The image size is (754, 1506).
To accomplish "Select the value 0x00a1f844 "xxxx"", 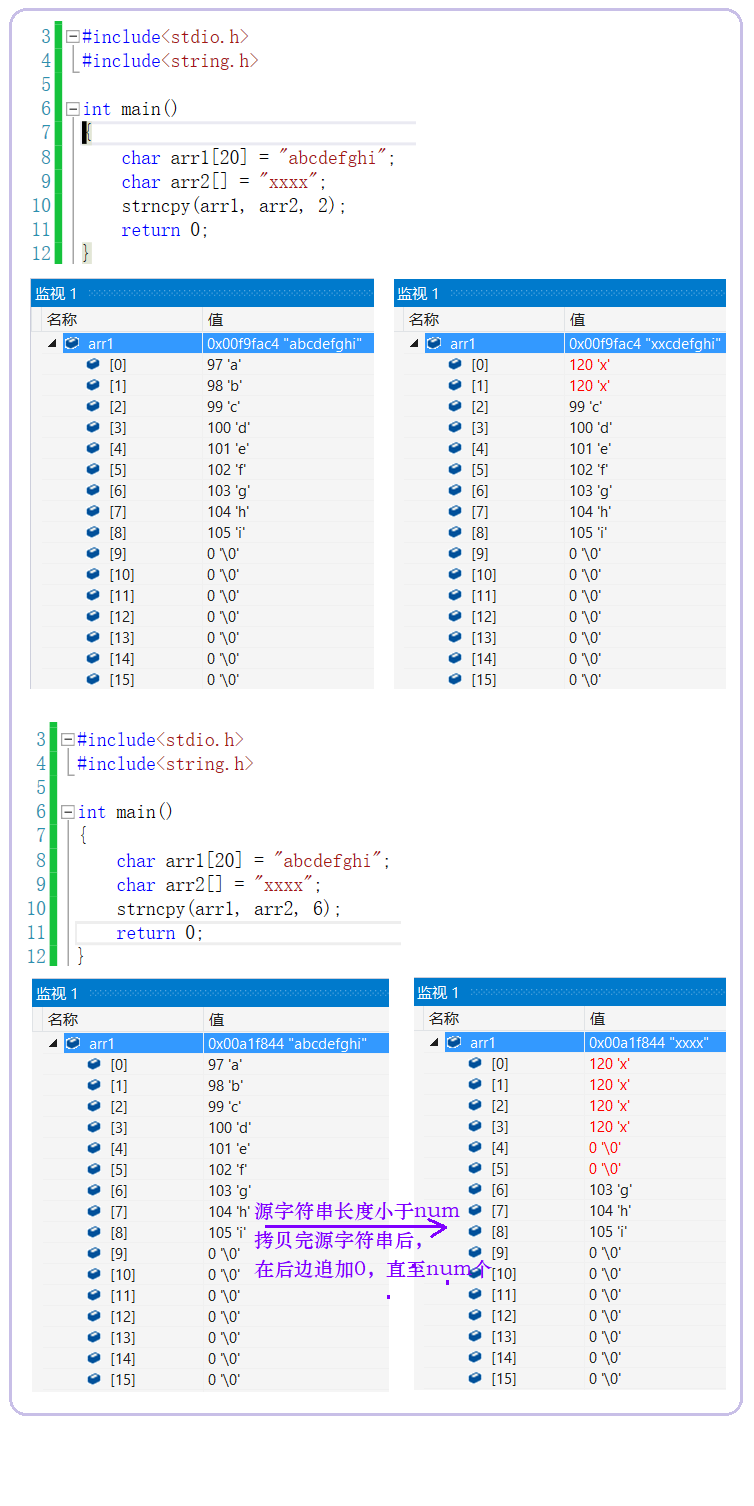I will point(649,1042).
